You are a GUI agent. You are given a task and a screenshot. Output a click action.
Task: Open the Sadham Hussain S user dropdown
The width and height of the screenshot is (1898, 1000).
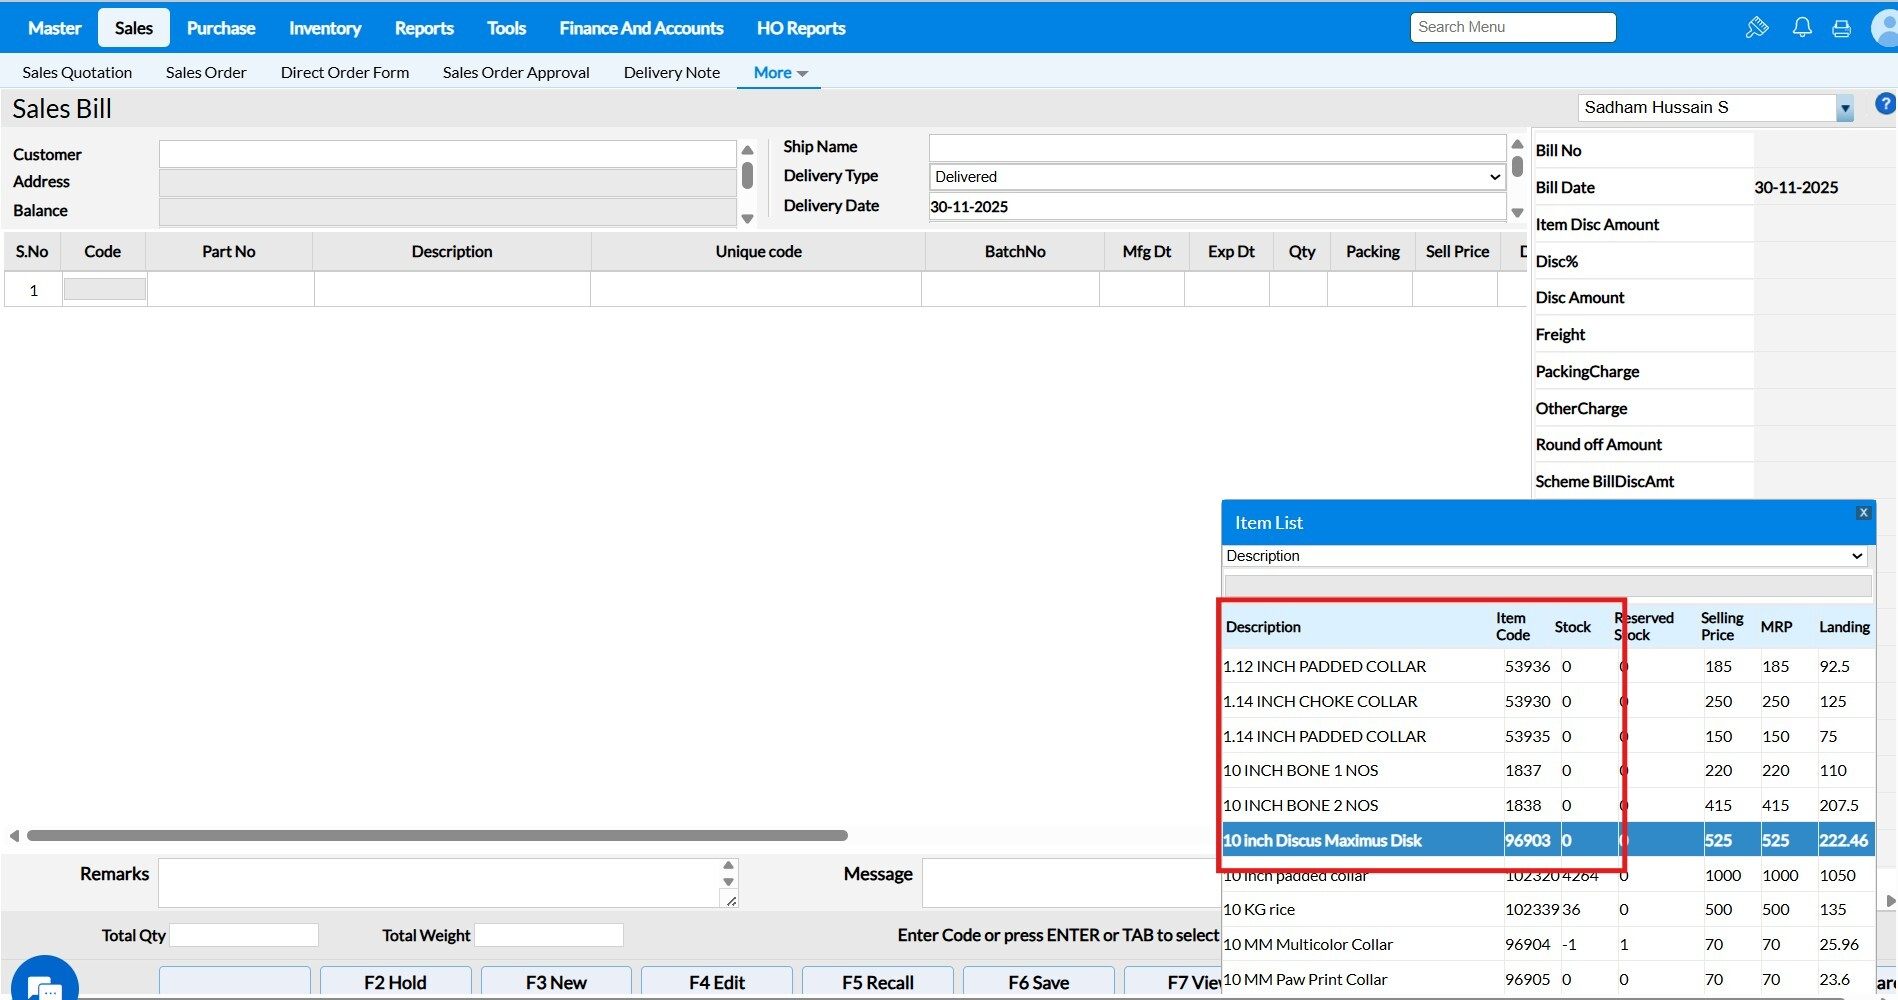(1844, 108)
